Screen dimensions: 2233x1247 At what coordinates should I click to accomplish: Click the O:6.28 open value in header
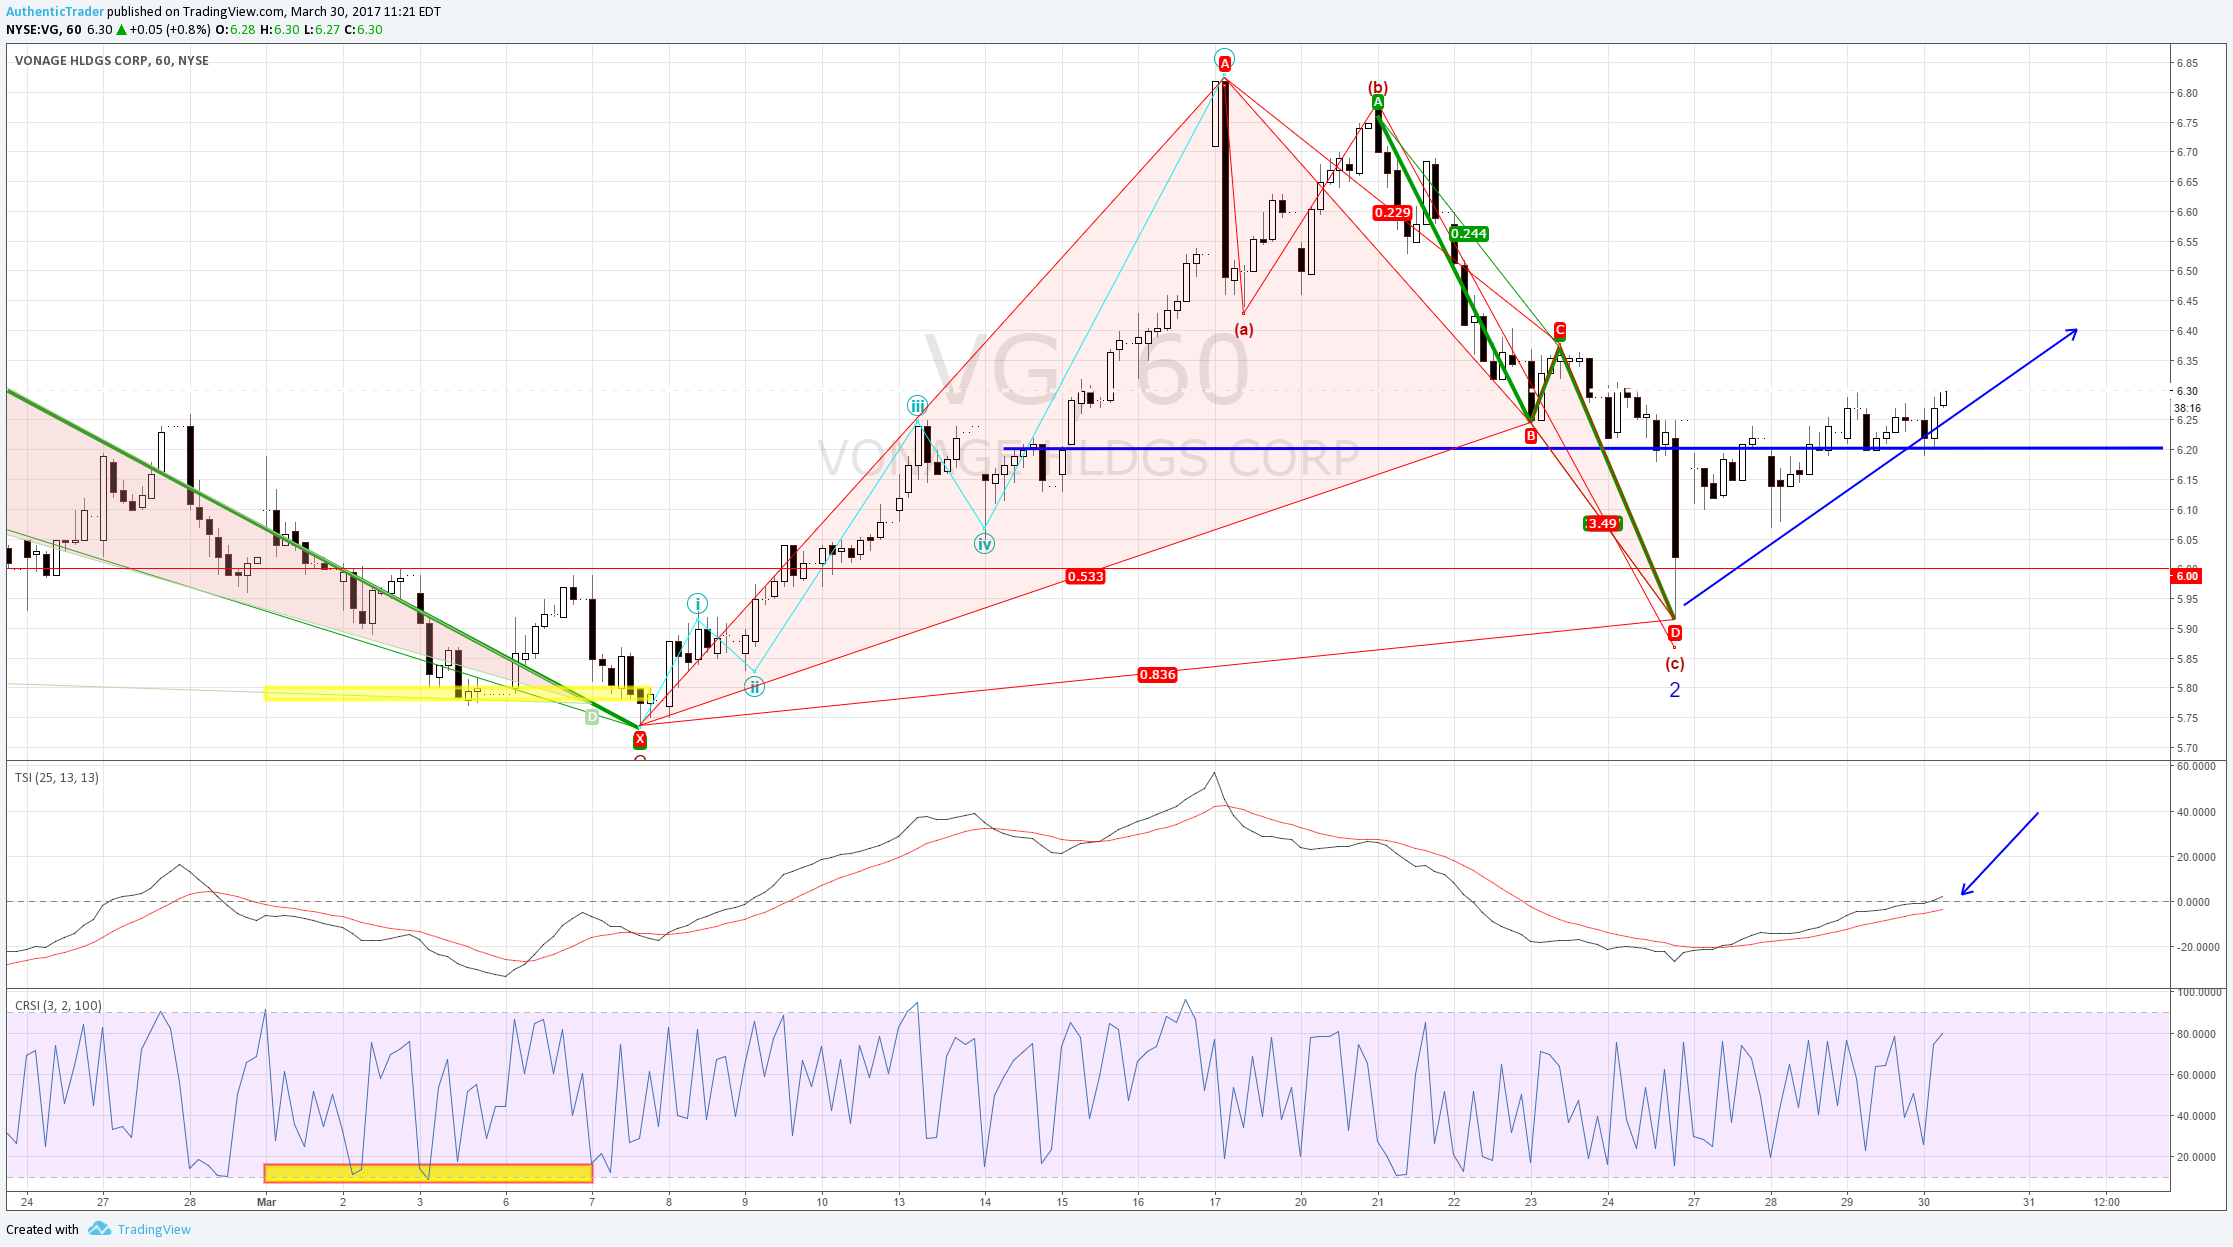tap(235, 29)
